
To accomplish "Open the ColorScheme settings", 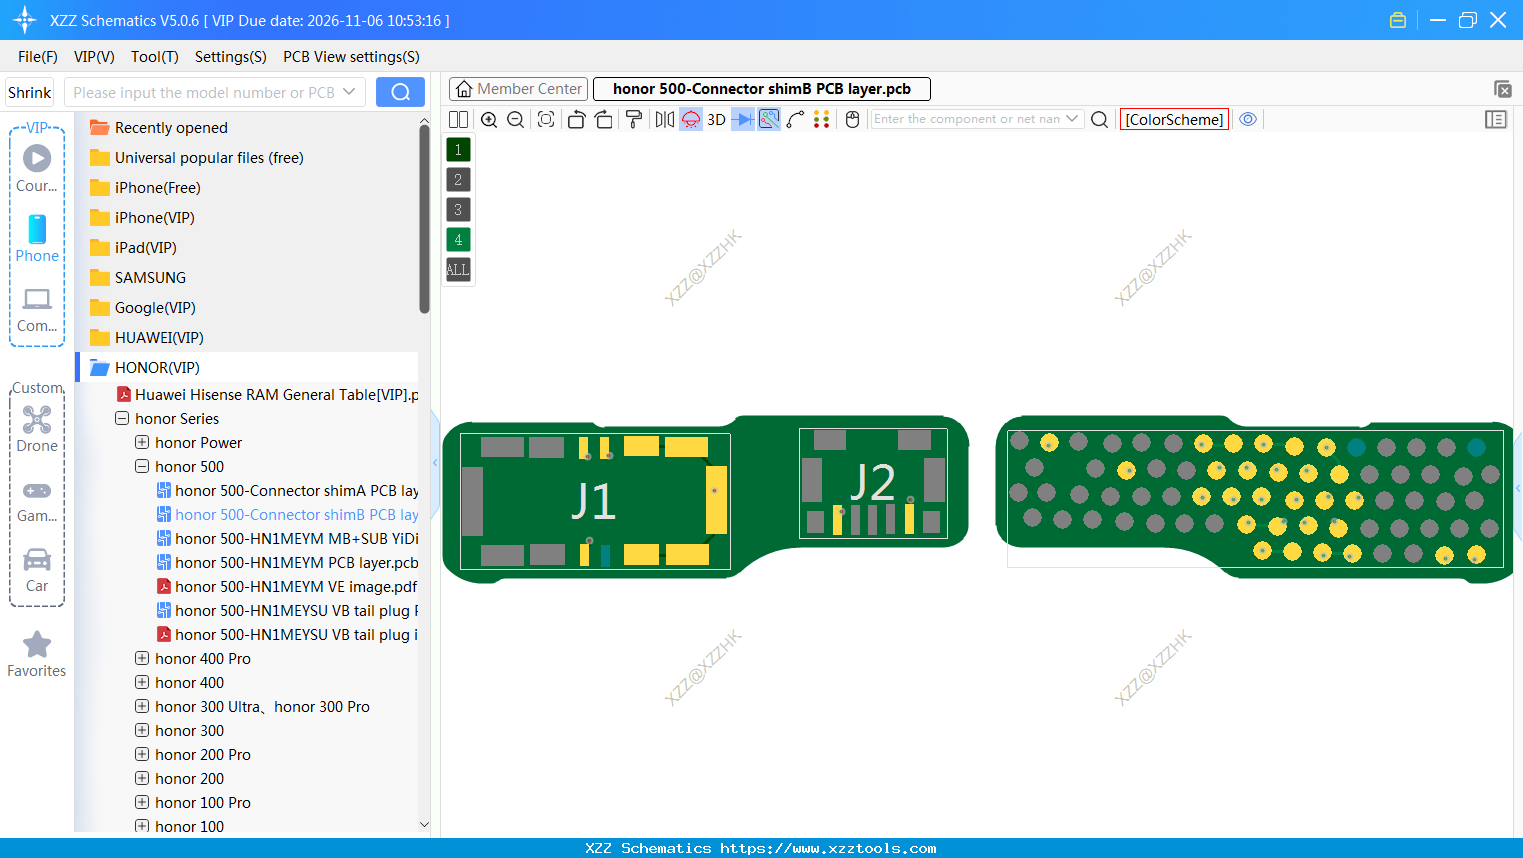I will tap(1174, 119).
